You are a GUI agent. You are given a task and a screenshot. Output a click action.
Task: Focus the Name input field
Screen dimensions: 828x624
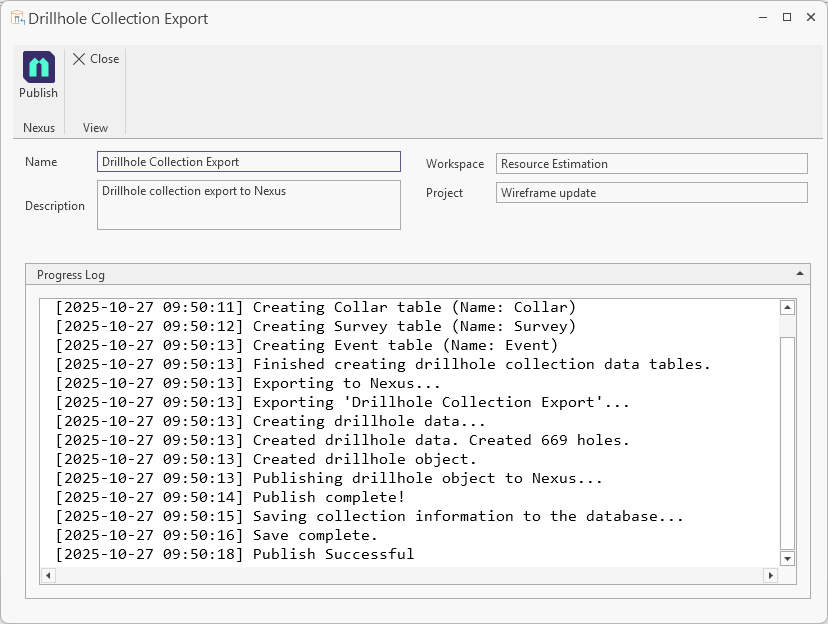coord(248,162)
